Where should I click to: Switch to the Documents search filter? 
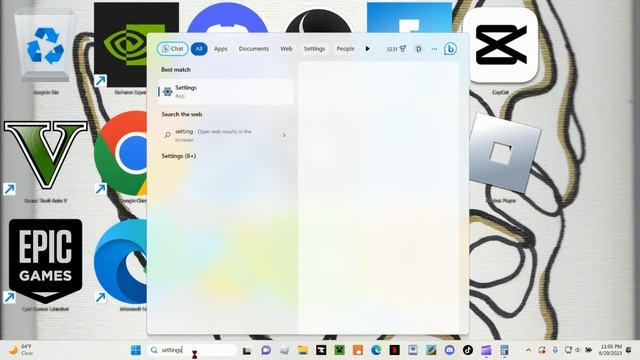click(253, 49)
